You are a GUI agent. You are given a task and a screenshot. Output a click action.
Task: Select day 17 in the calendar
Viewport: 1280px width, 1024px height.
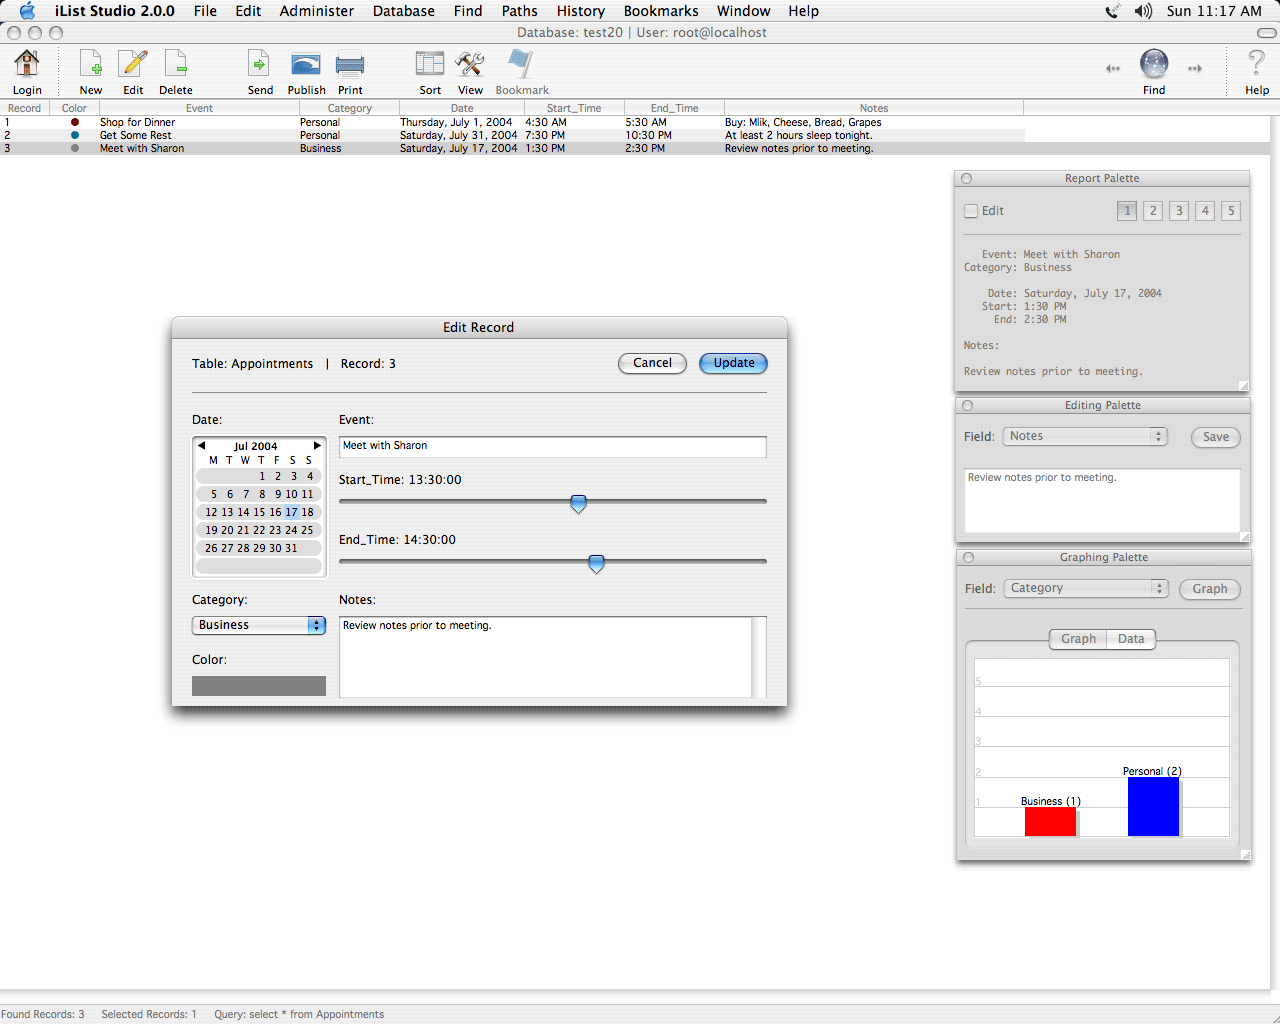pos(291,512)
